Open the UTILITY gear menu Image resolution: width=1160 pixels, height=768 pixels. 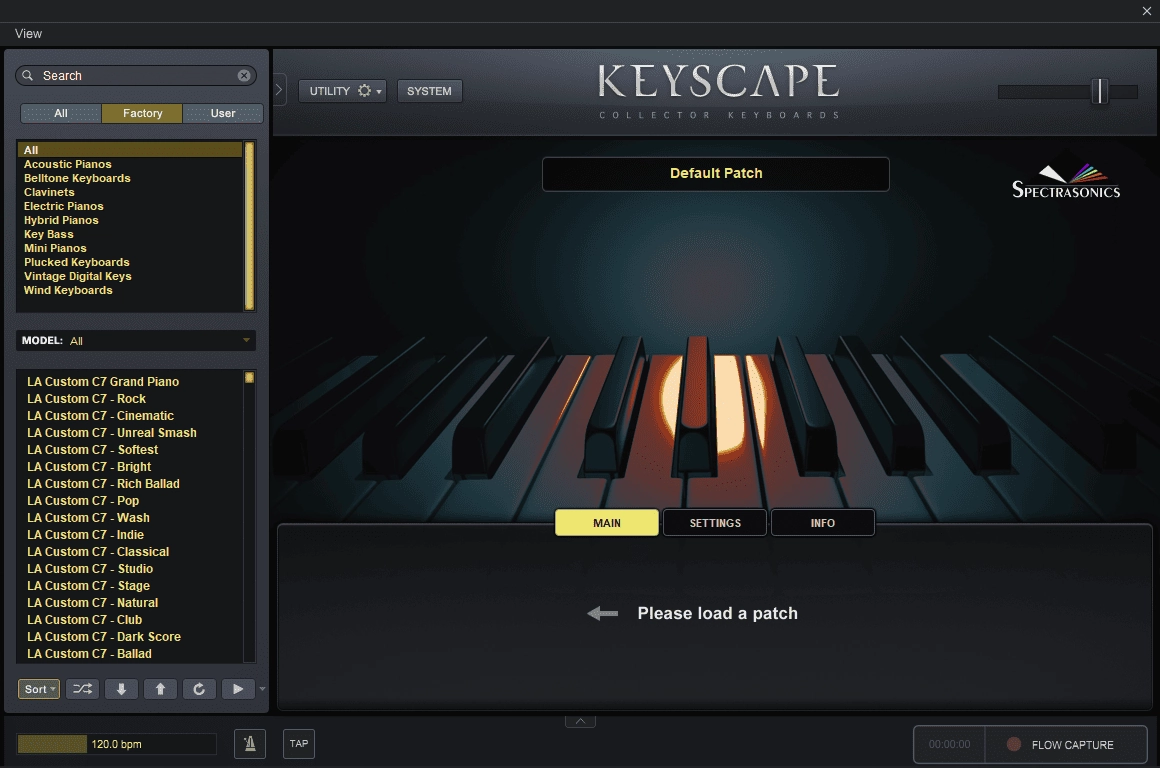[343, 91]
